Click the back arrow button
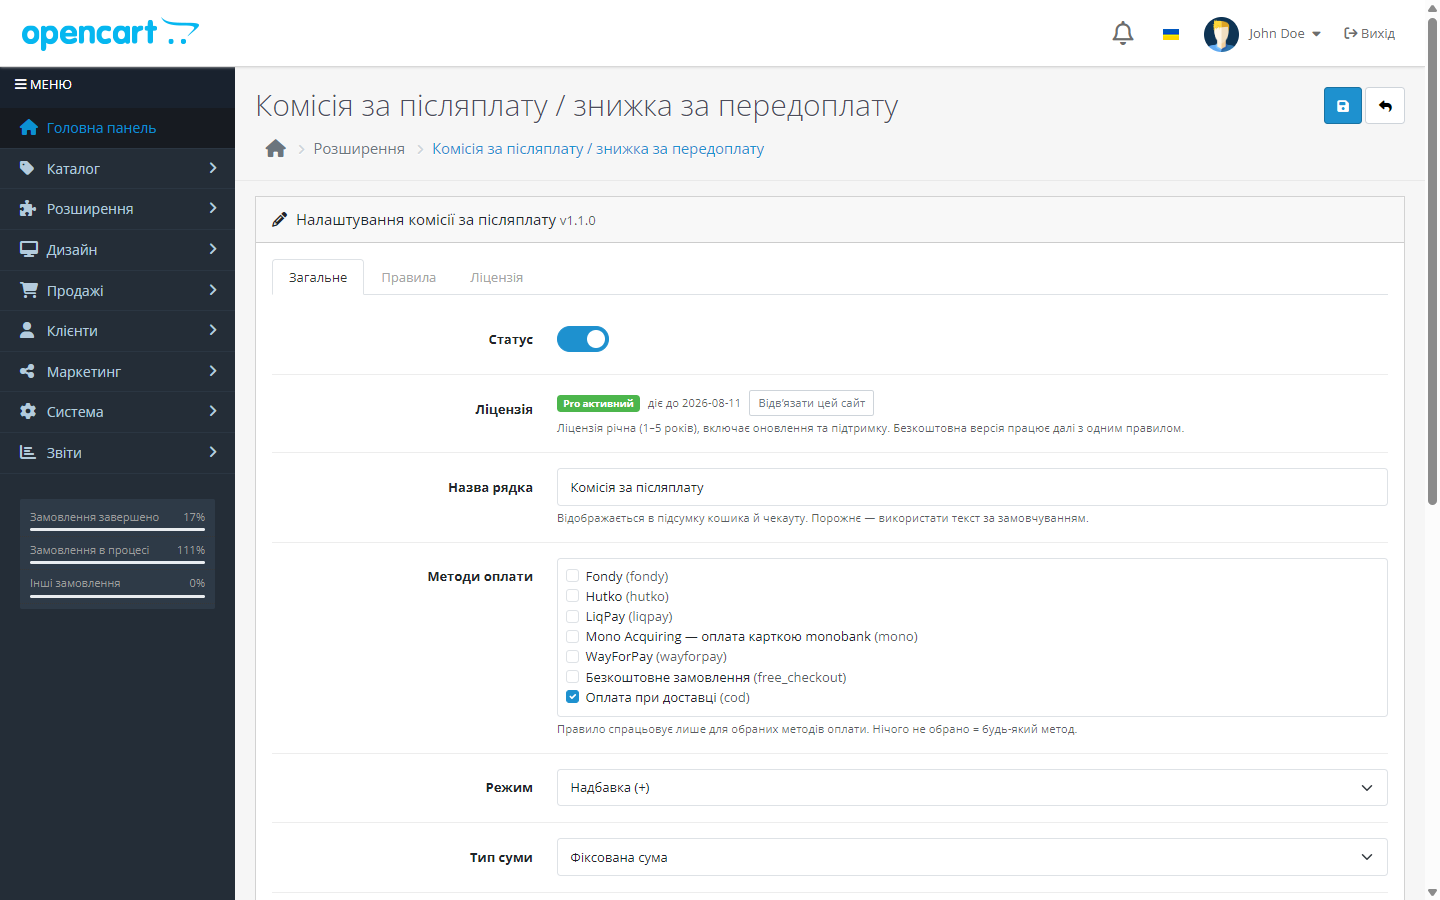The height and width of the screenshot is (900, 1440). [x=1385, y=106]
